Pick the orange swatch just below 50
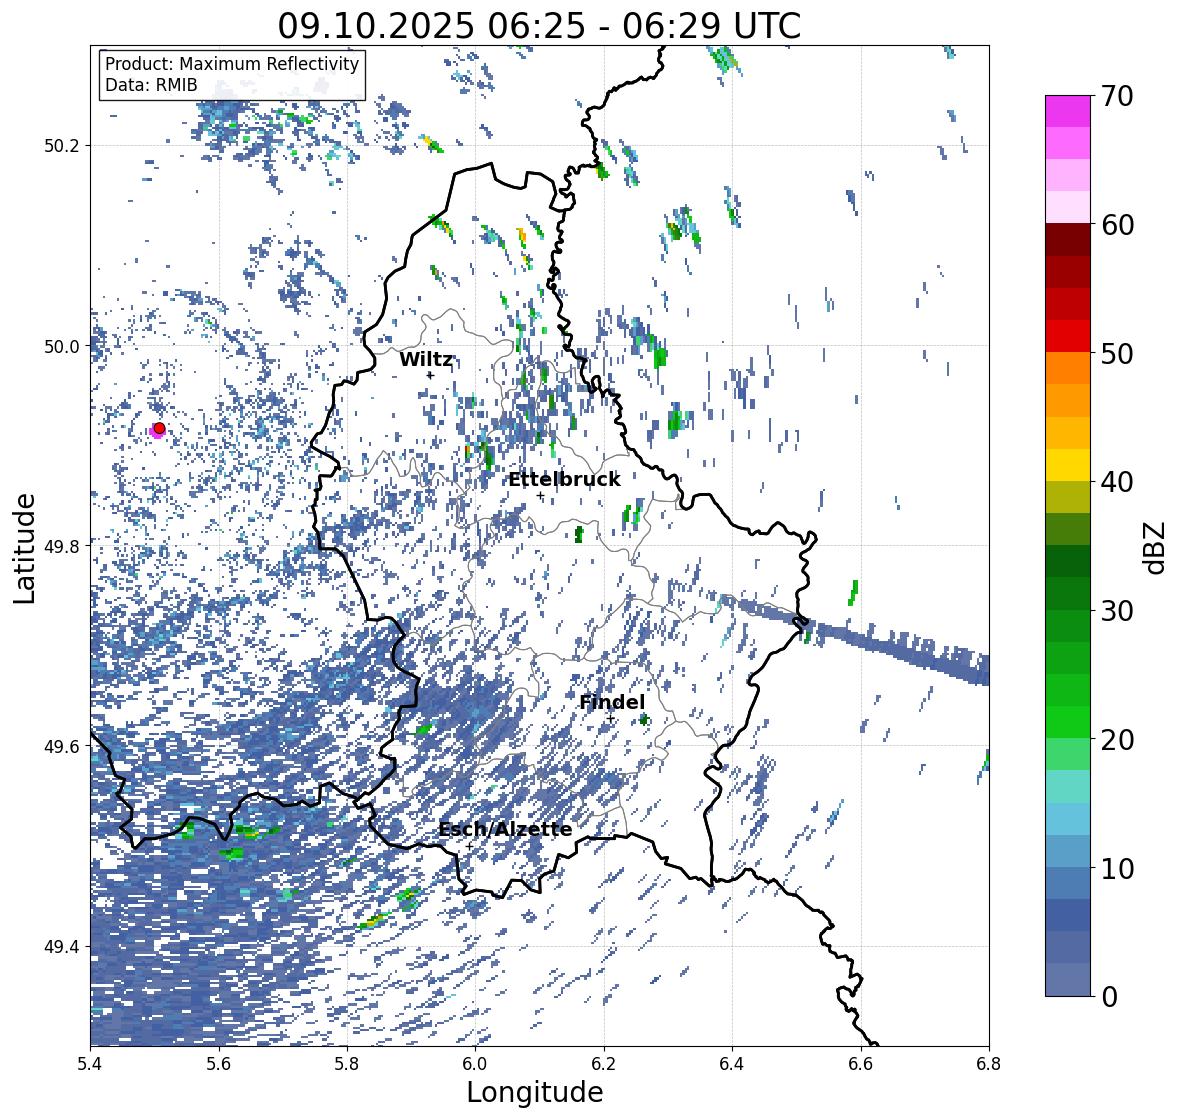The image size is (1179, 1117). click(1068, 368)
